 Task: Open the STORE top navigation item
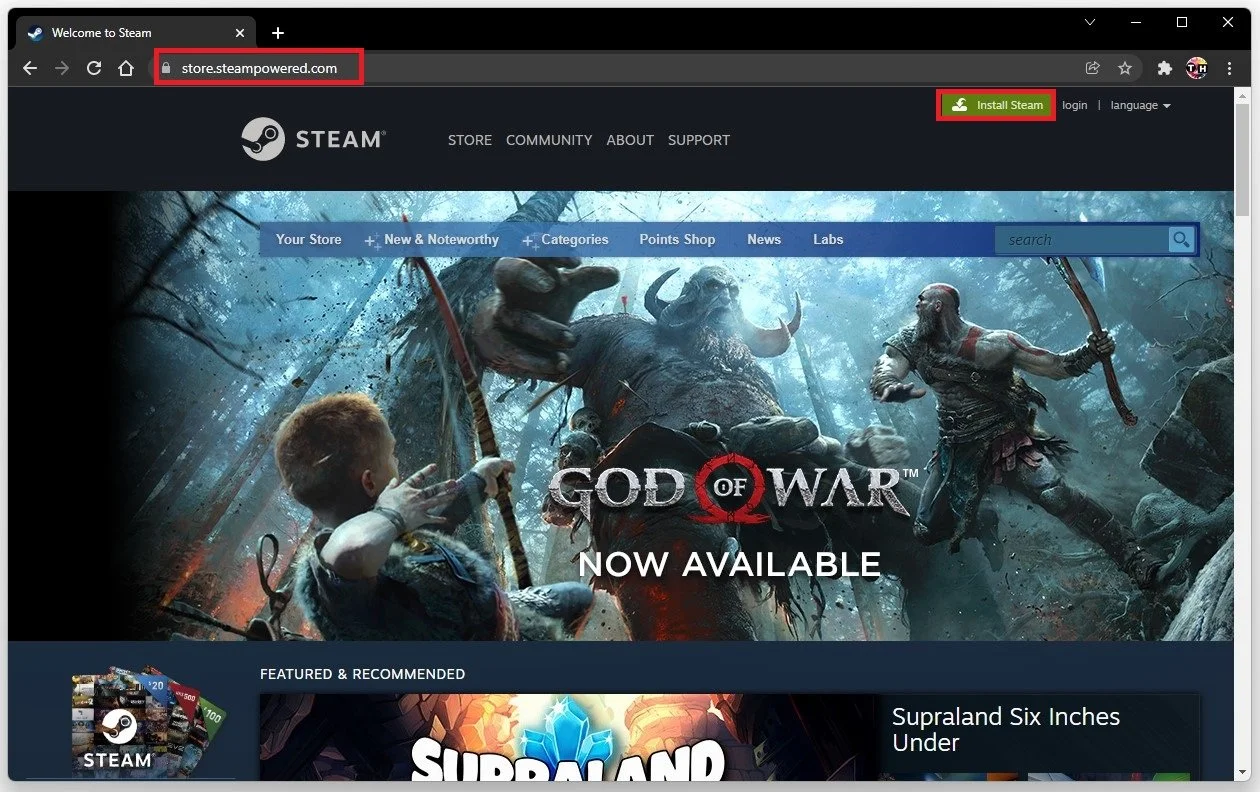click(470, 140)
